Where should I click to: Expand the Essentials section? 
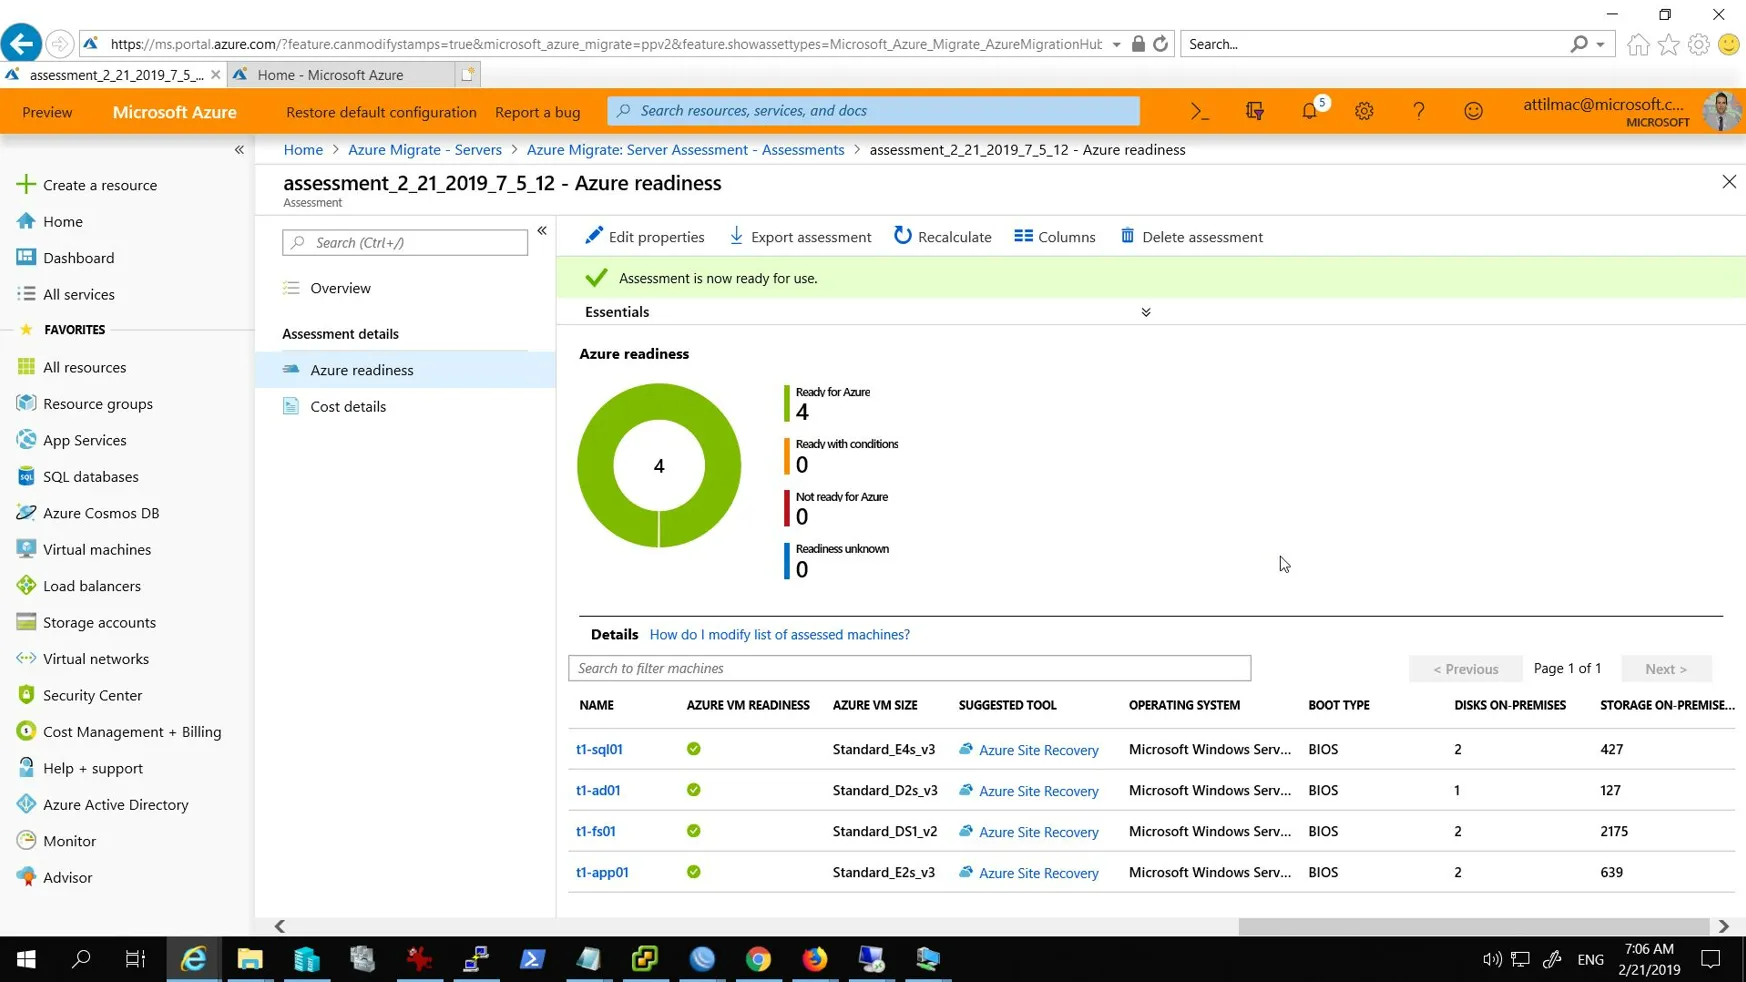[1146, 312]
